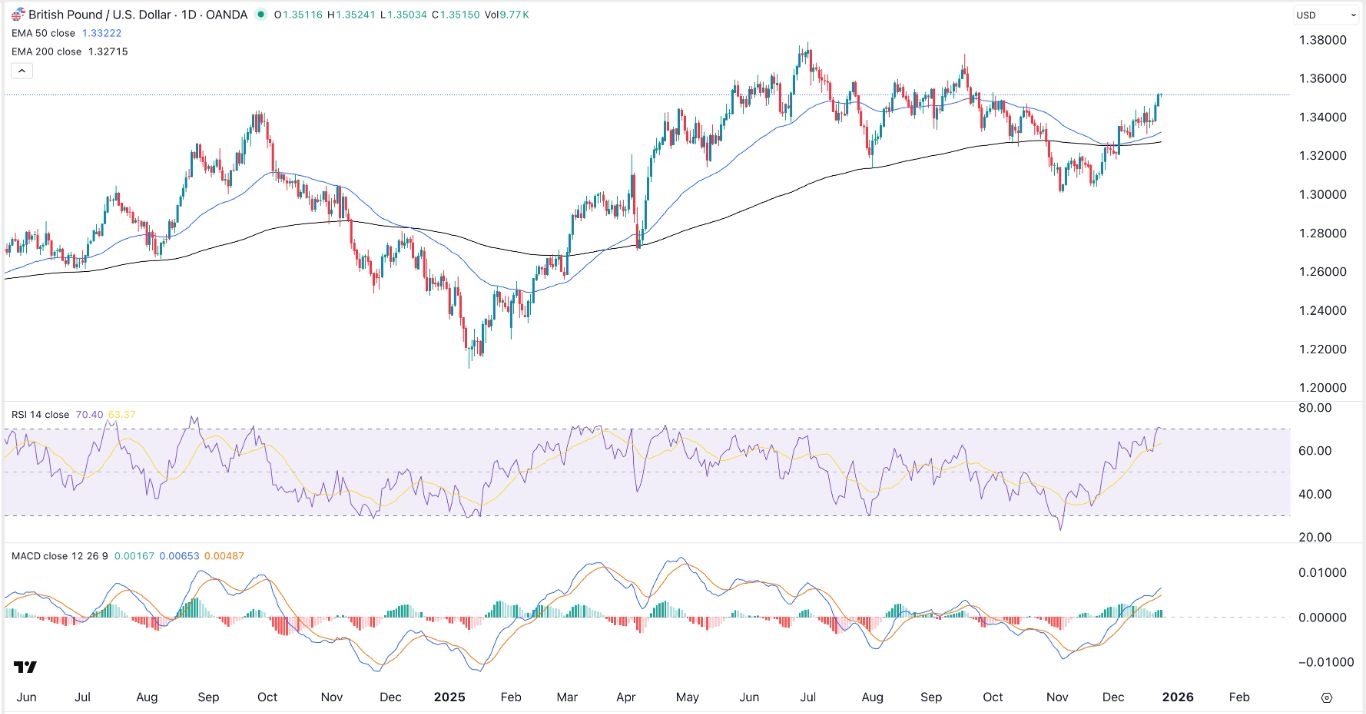The image size is (1366, 714).
Task: Click the MACD 0.00000 scale label
Action: pyautogui.click(x=1318, y=618)
